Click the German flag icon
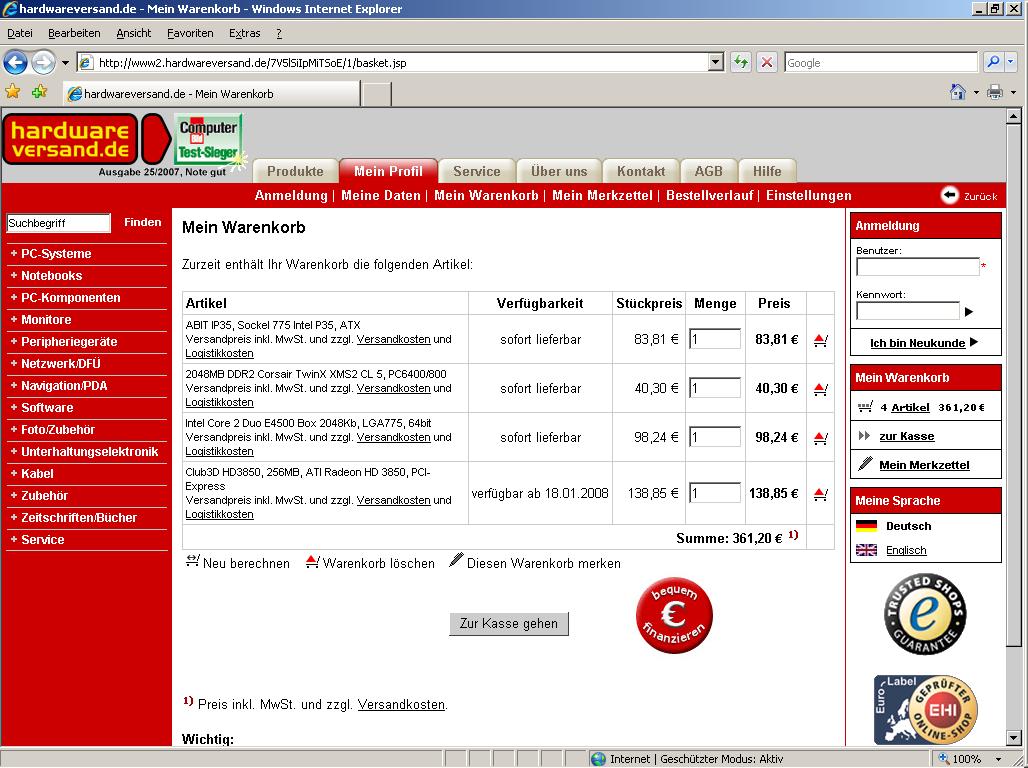The width and height of the screenshot is (1028, 768). [866, 526]
